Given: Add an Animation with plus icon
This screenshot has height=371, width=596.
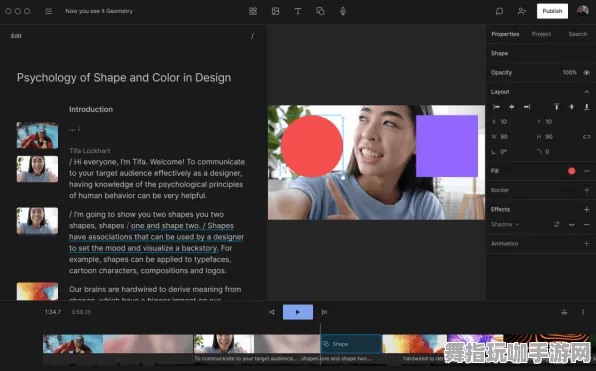Looking at the screenshot, I should (x=586, y=244).
